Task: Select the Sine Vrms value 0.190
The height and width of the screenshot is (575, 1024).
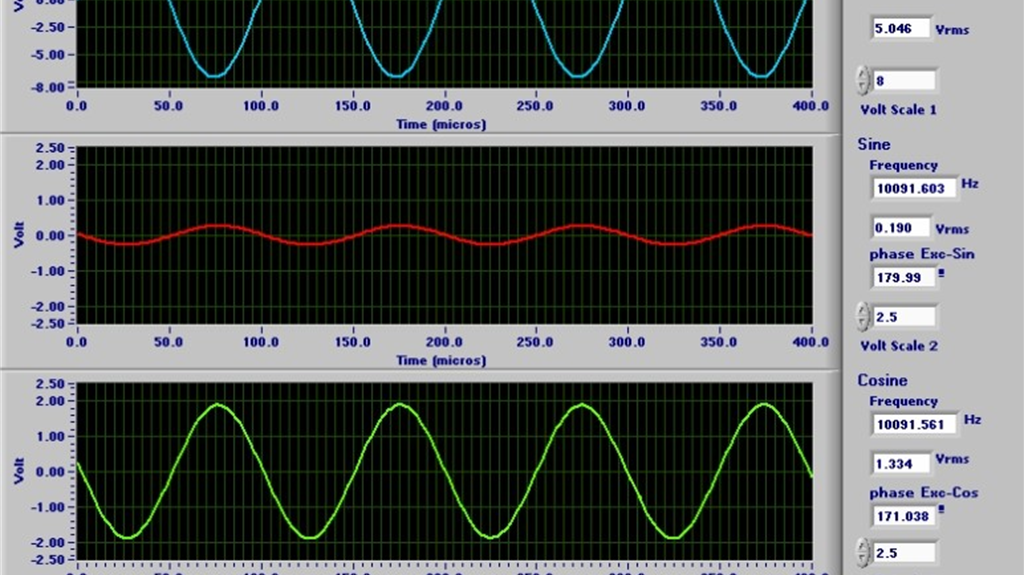Action: click(901, 227)
